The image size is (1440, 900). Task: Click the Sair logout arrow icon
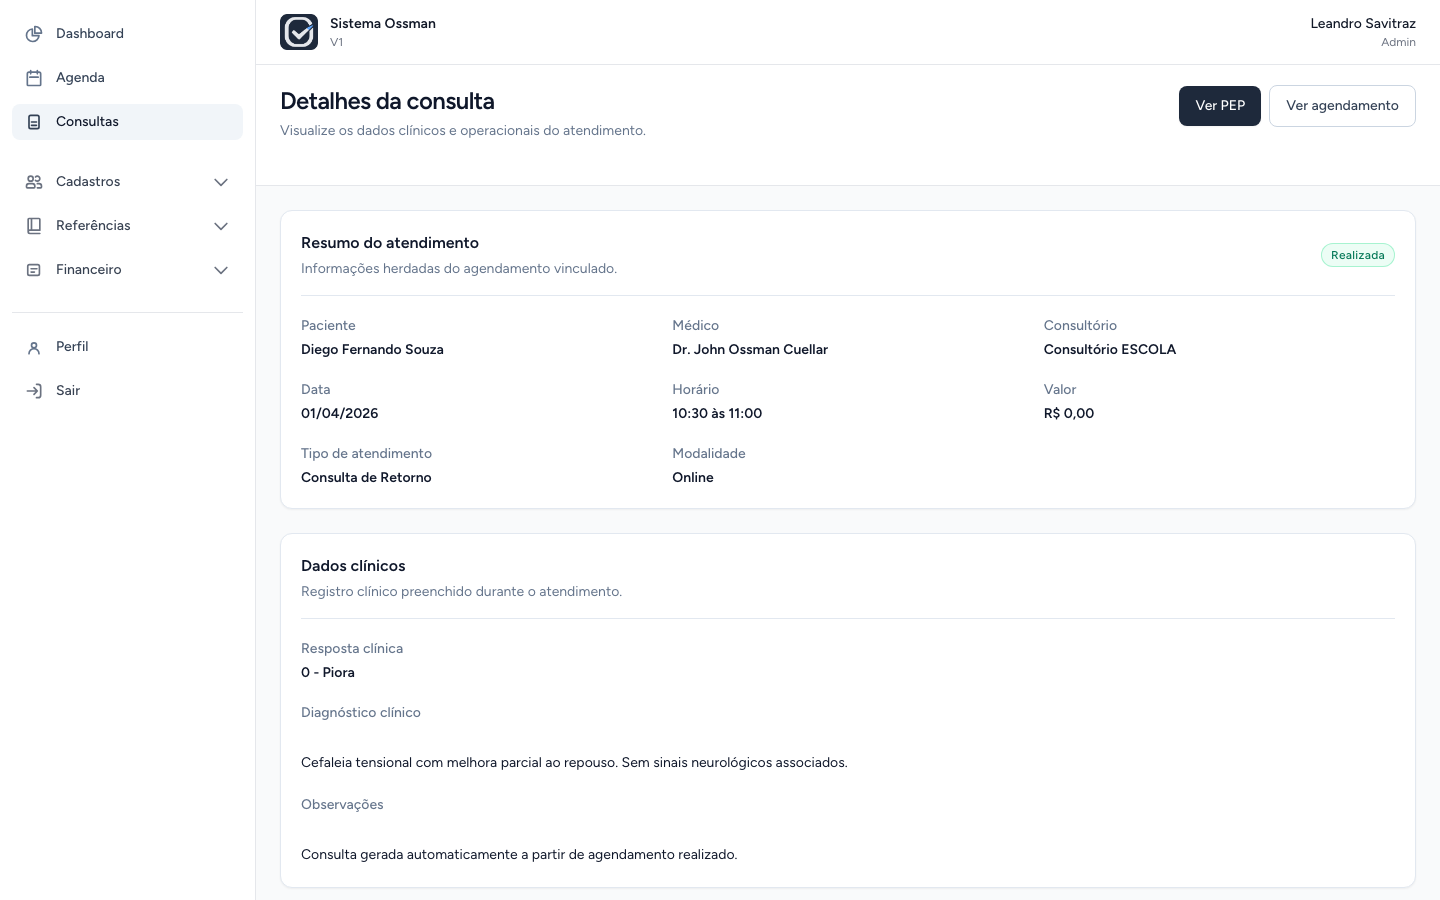(x=34, y=391)
